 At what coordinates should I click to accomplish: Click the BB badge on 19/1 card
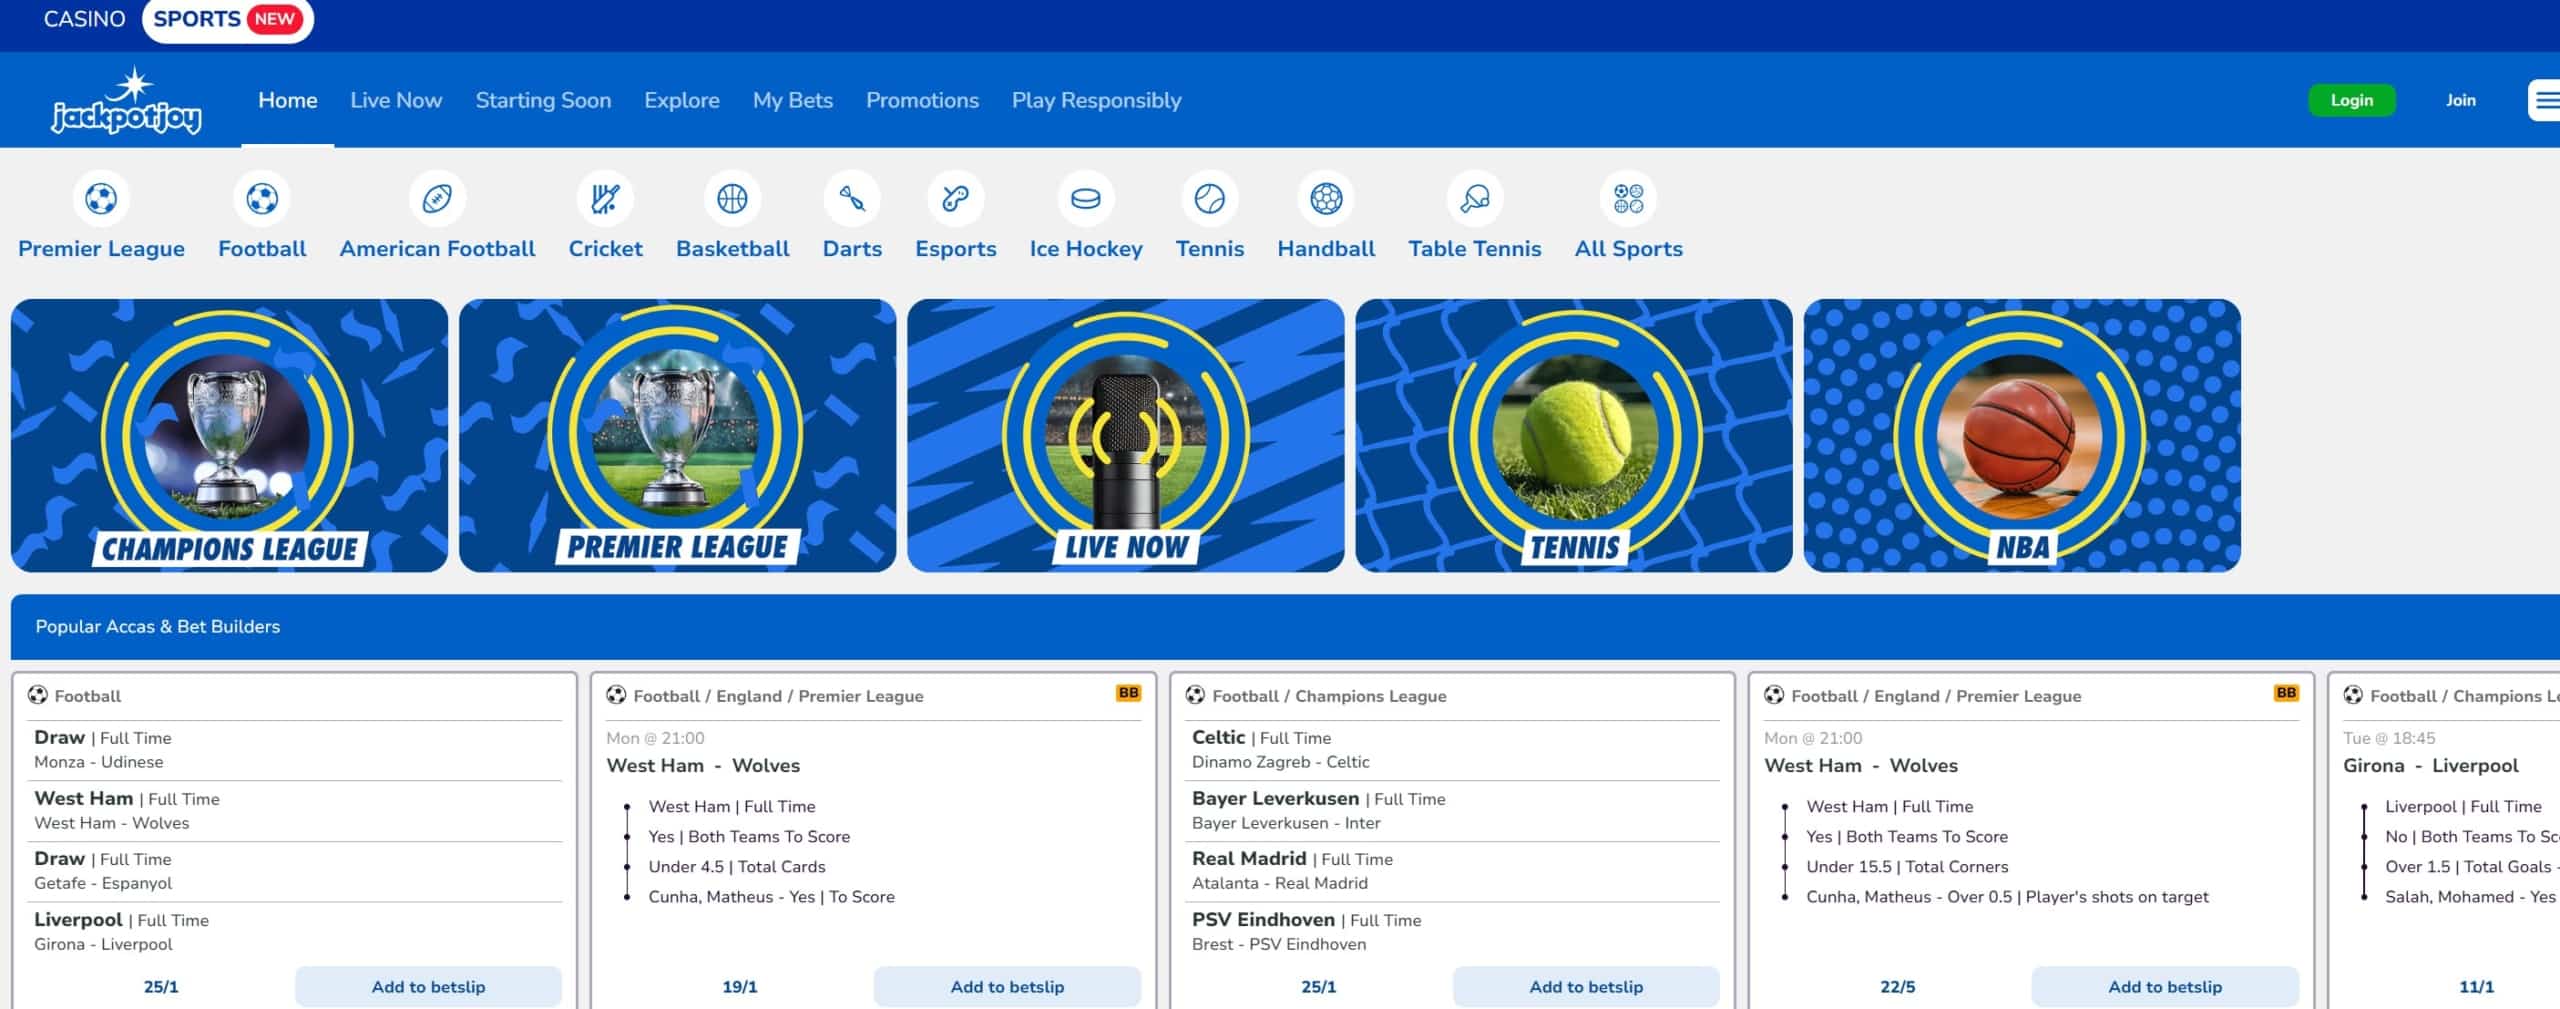[x=1128, y=693]
